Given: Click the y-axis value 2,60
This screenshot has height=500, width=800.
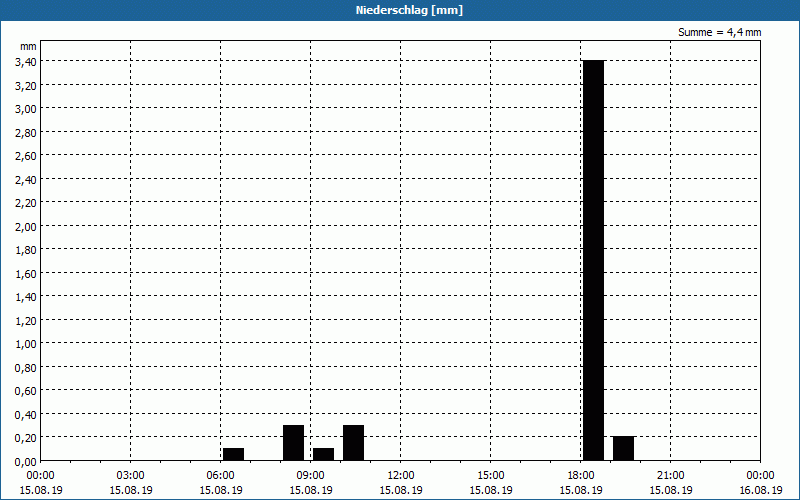Looking at the screenshot, I should pyautogui.click(x=26, y=156).
